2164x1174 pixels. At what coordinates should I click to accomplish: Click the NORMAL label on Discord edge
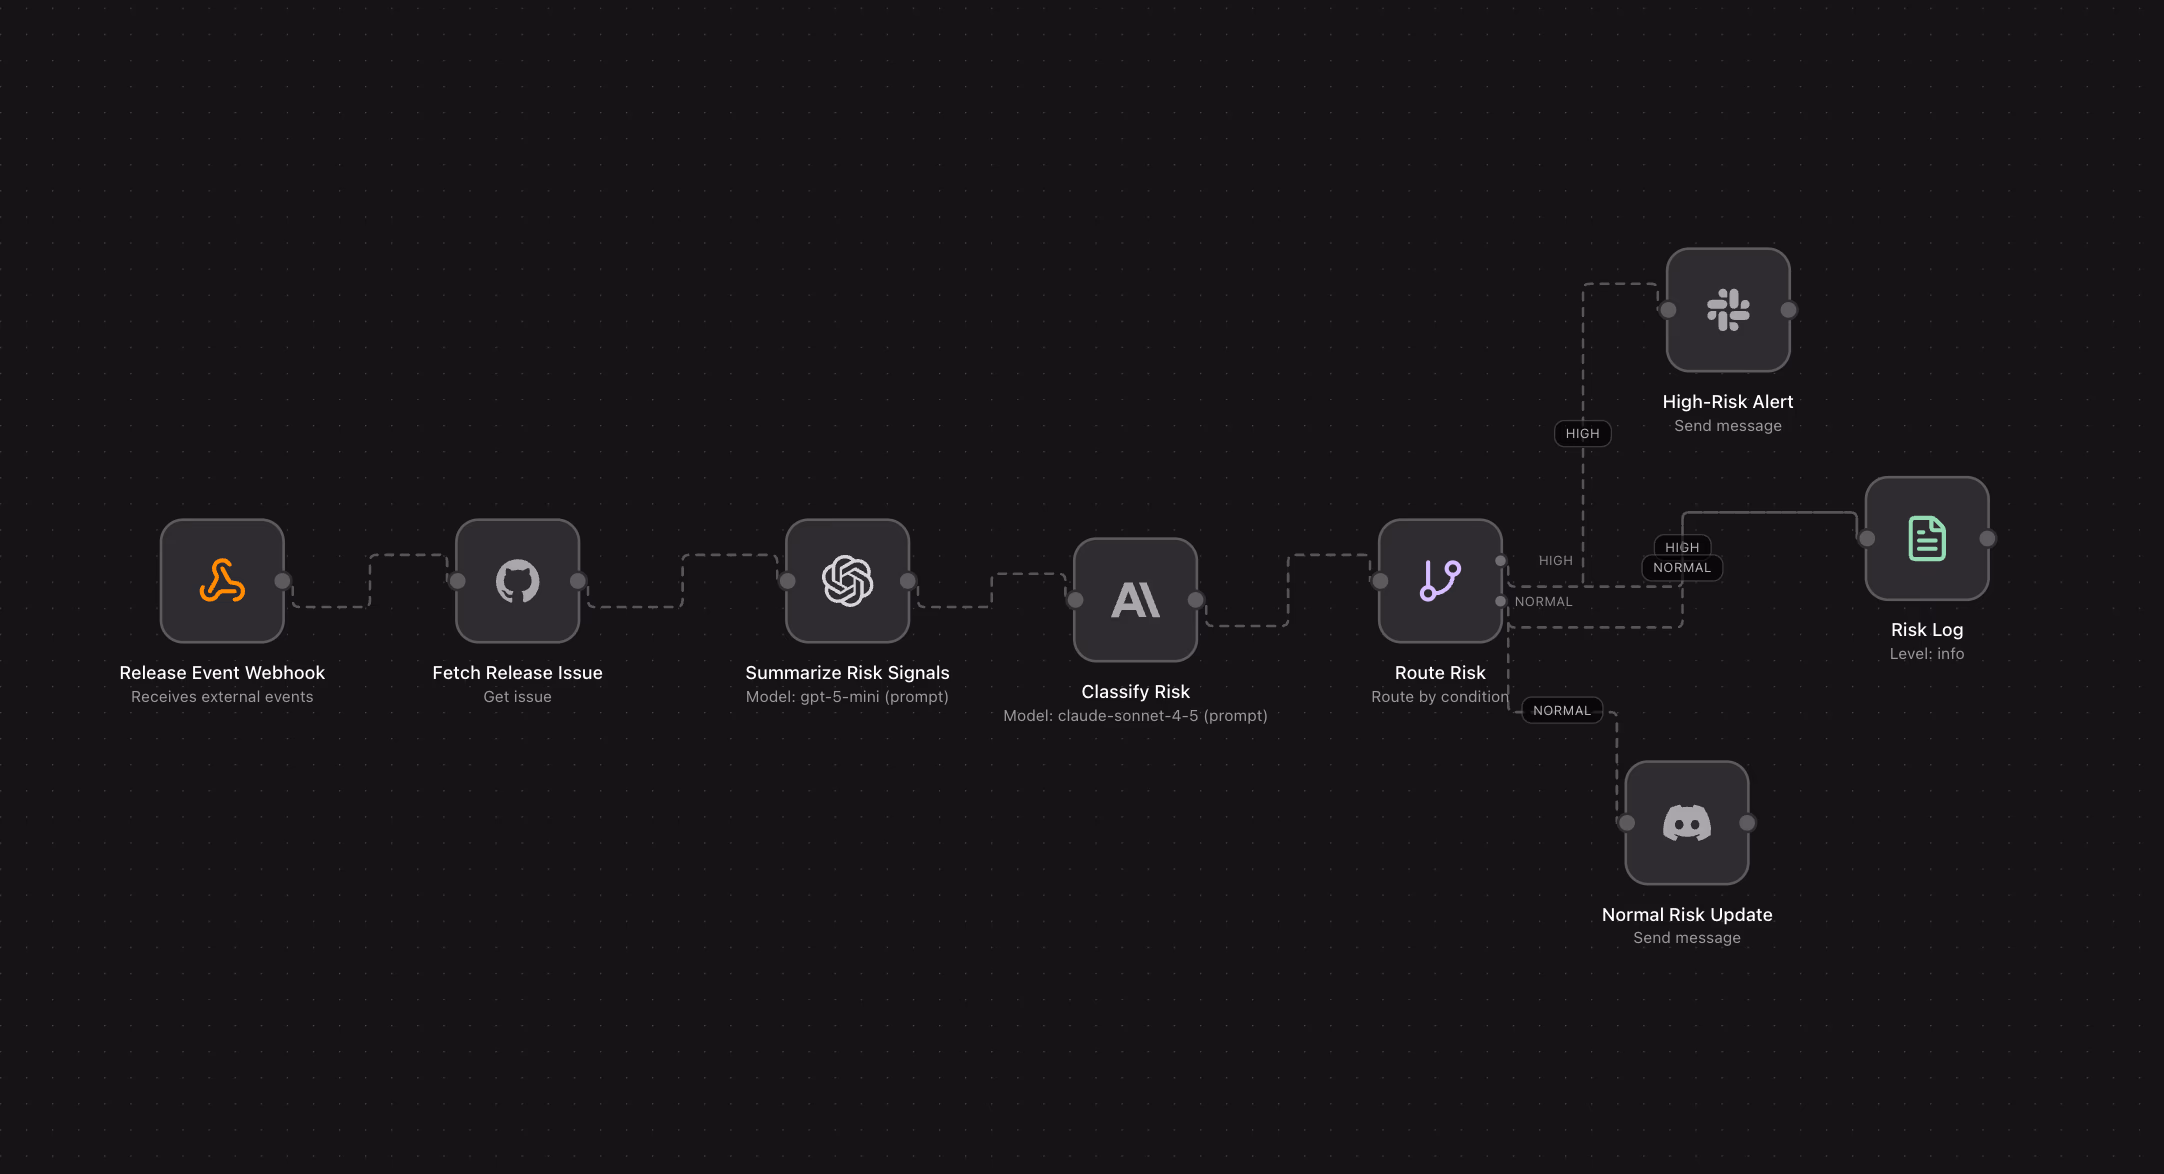[x=1561, y=710]
